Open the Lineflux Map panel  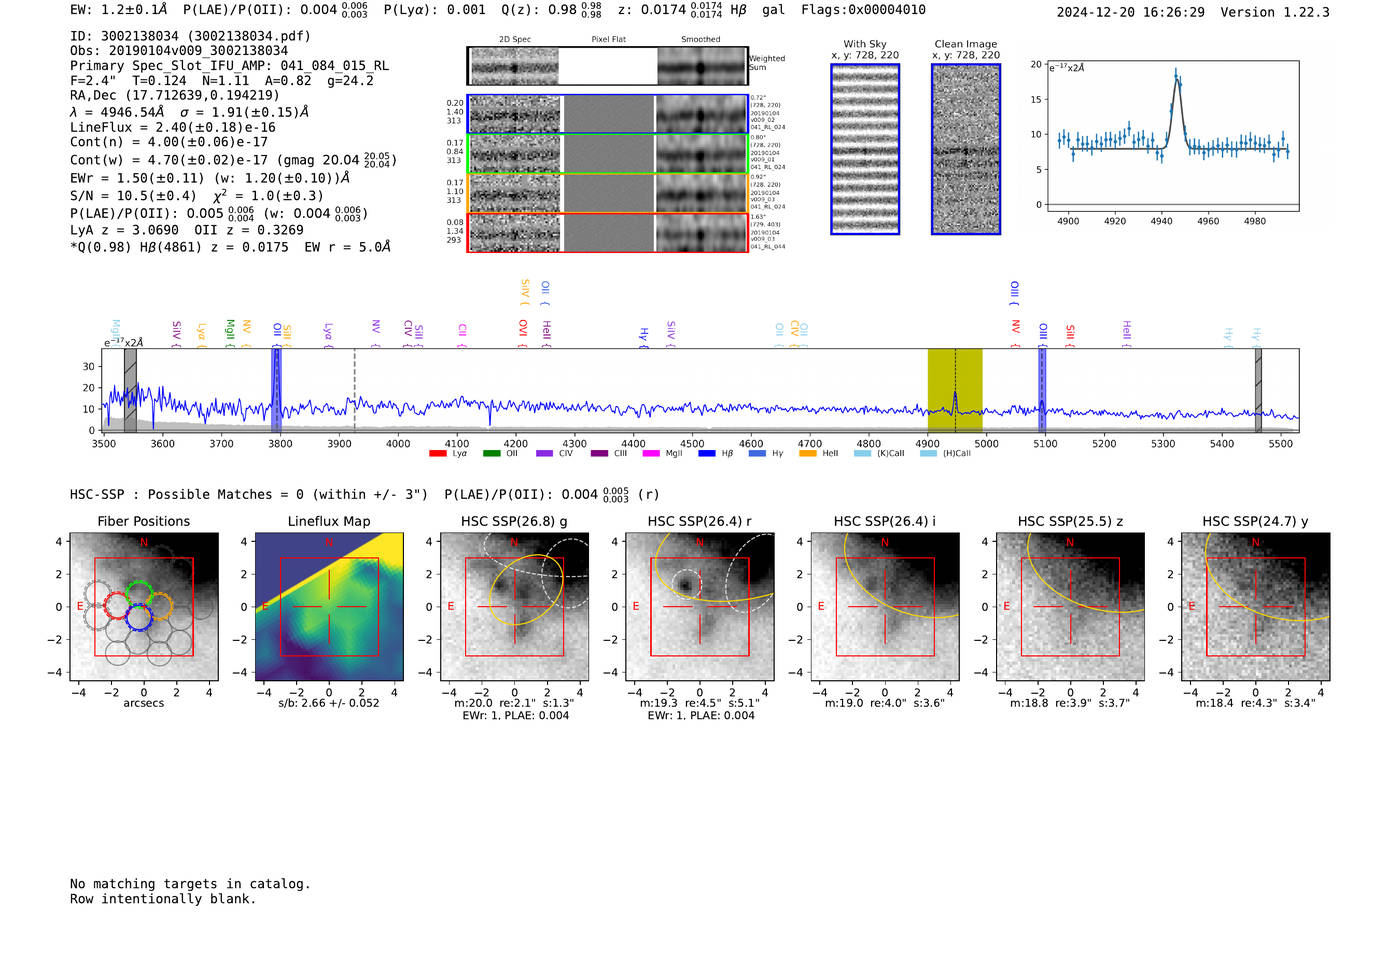pos(329,606)
